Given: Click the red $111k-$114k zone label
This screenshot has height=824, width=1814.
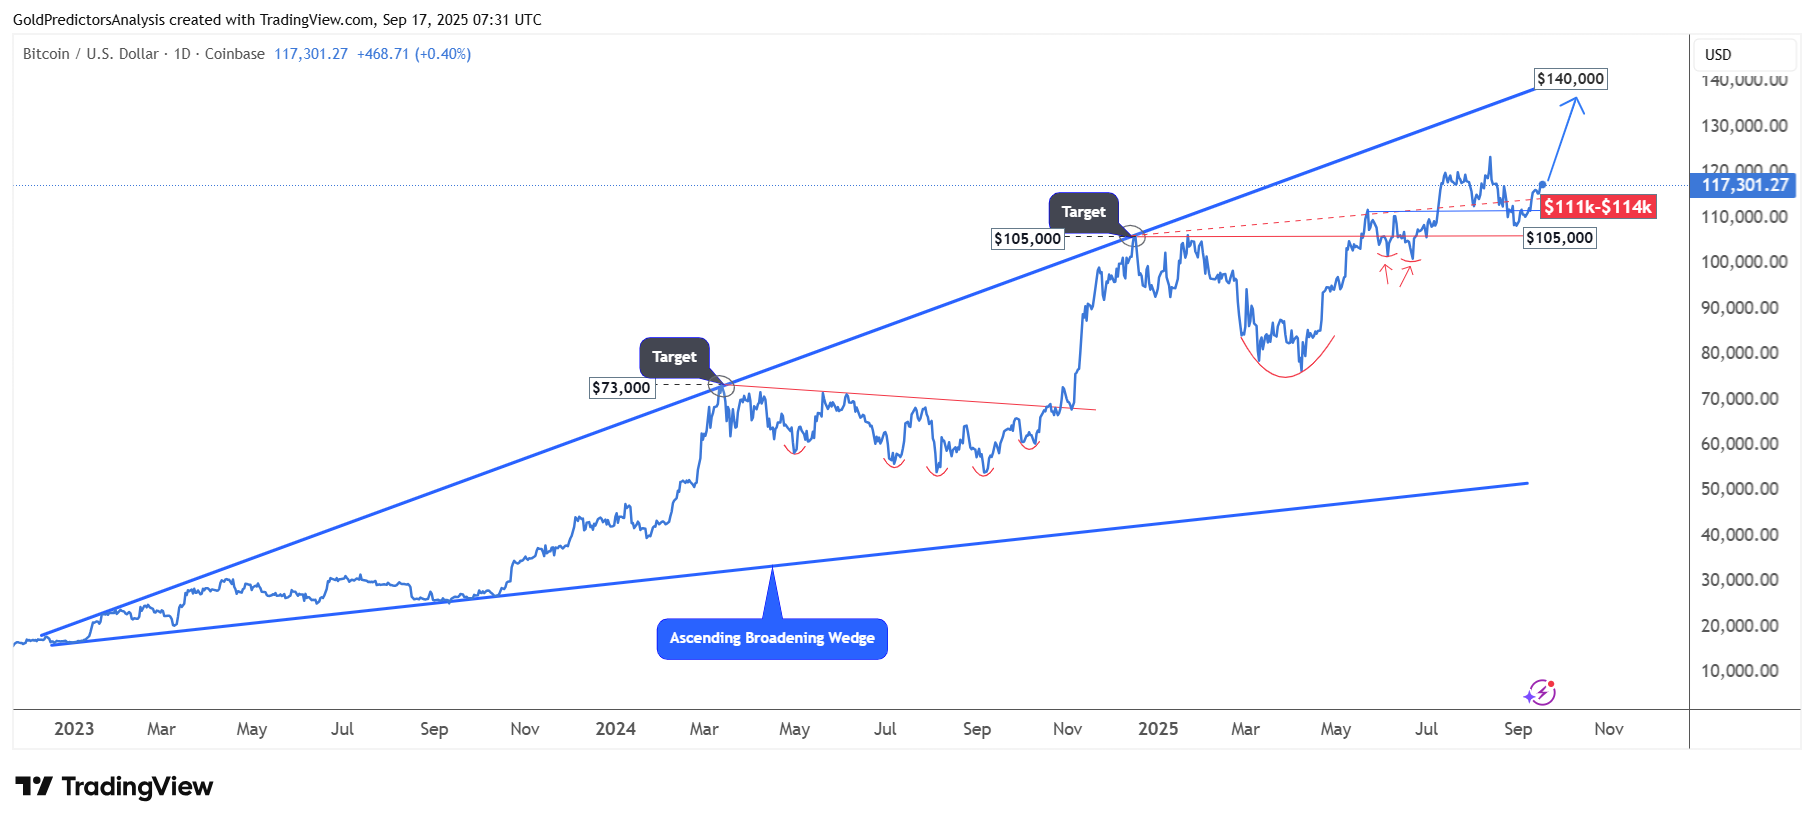Looking at the screenshot, I should point(1597,207).
